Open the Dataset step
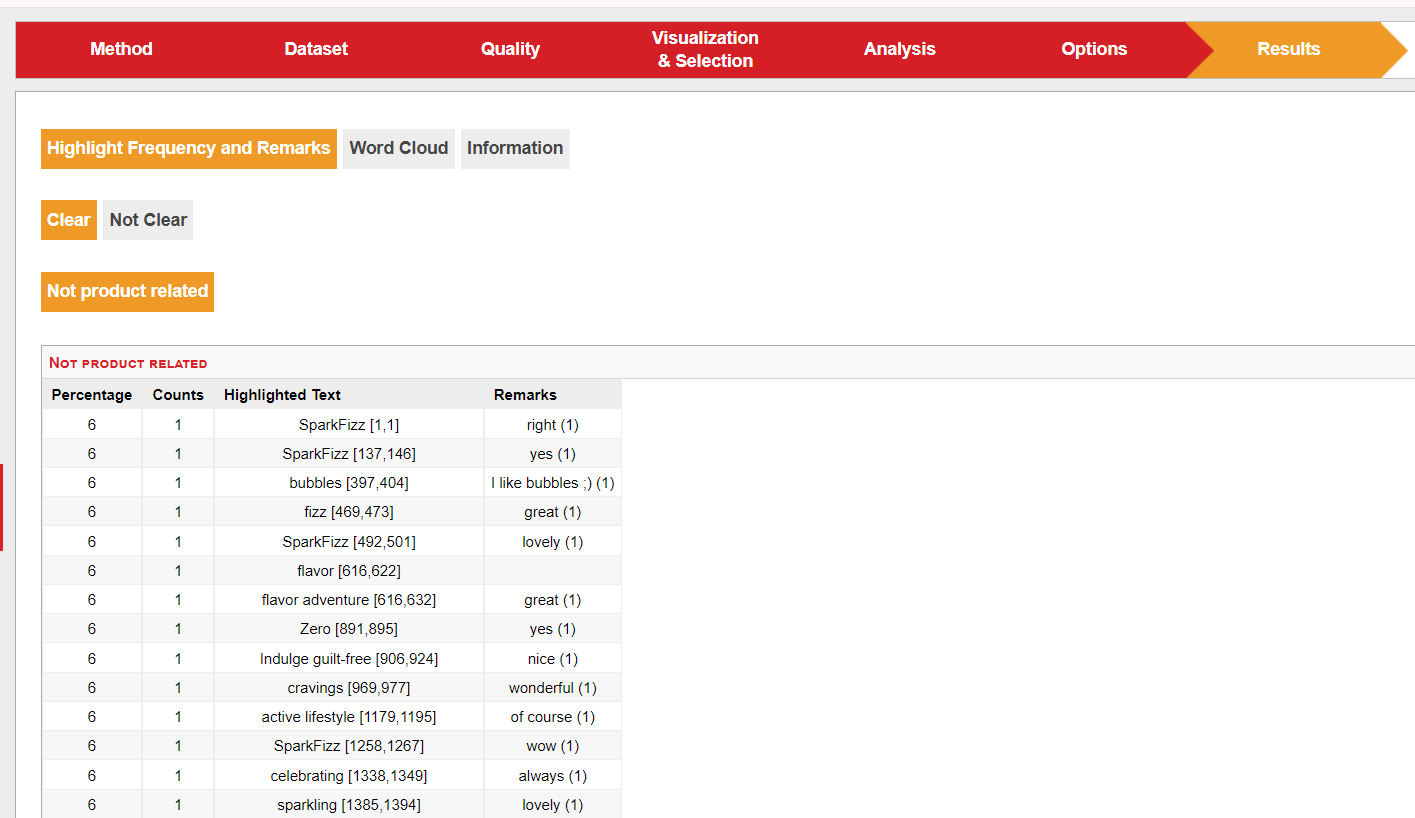This screenshot has width=1415, height=818. (316, 49)
